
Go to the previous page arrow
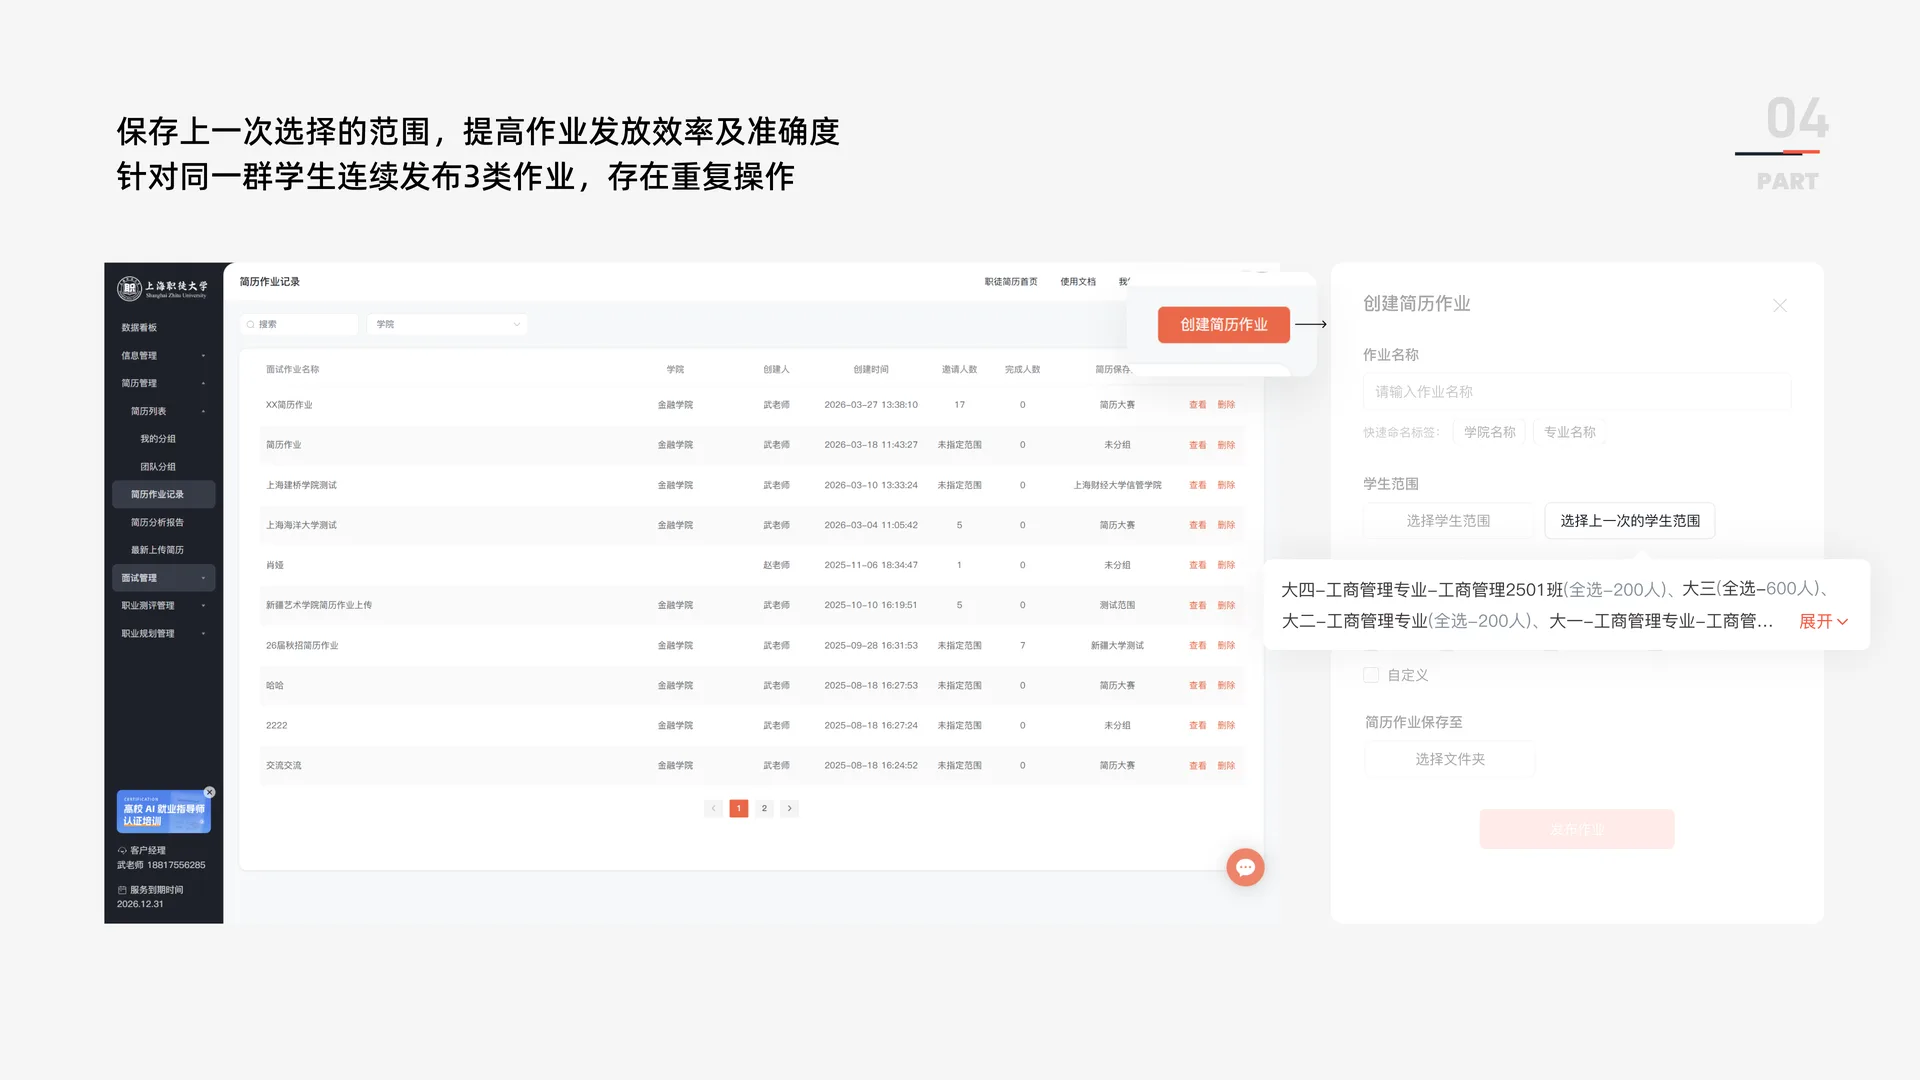click(x=713, y=808)
